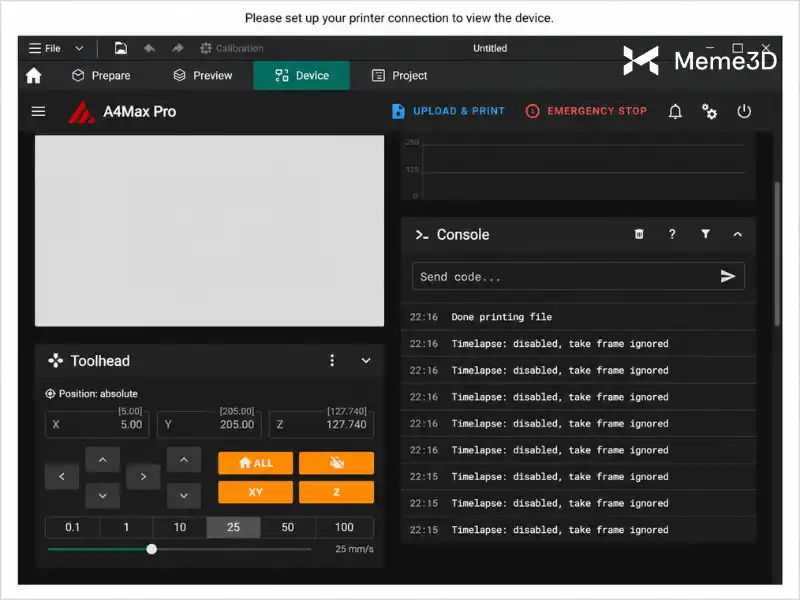Screen dimensions: 800x600
Task: Select 1 step distance
Action: (x=126, y=527)
